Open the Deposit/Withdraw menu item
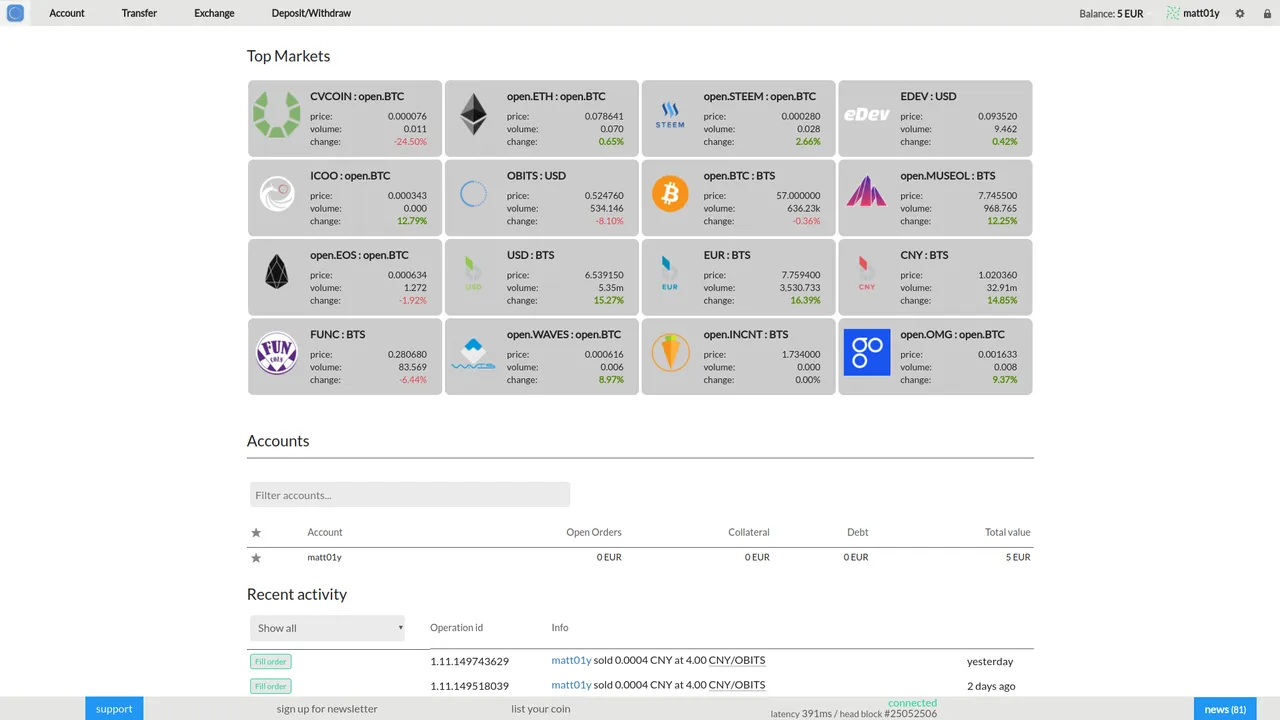 pyautogui.click(x=311, y=13)
